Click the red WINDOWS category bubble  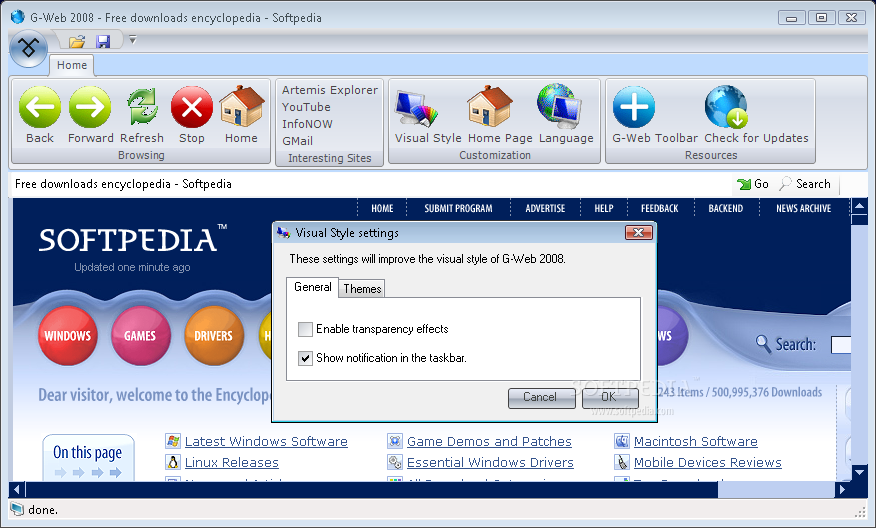(x=68, y=335)
